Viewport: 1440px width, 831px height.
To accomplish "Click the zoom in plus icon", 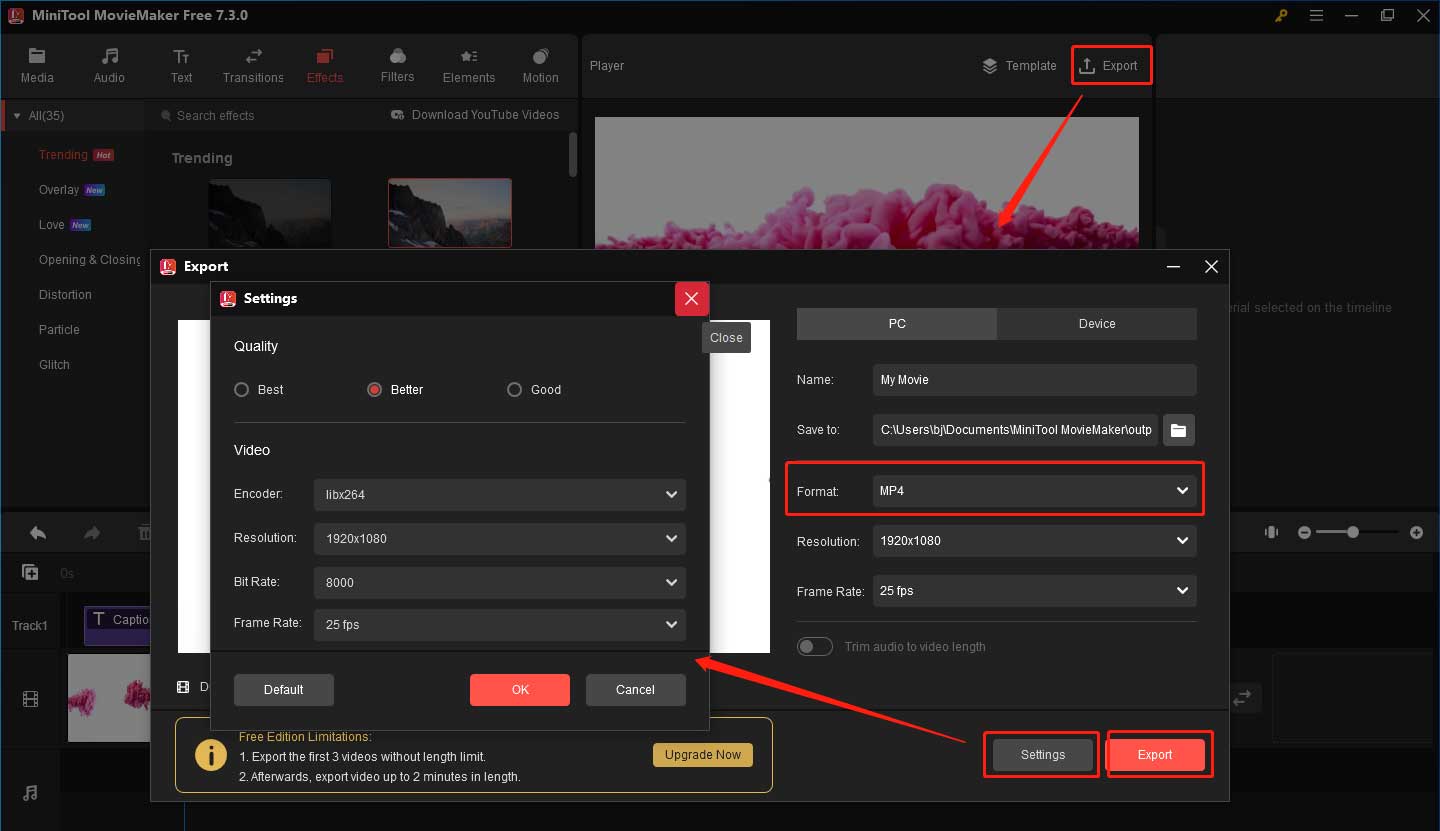I will [x=1416, y=533].
